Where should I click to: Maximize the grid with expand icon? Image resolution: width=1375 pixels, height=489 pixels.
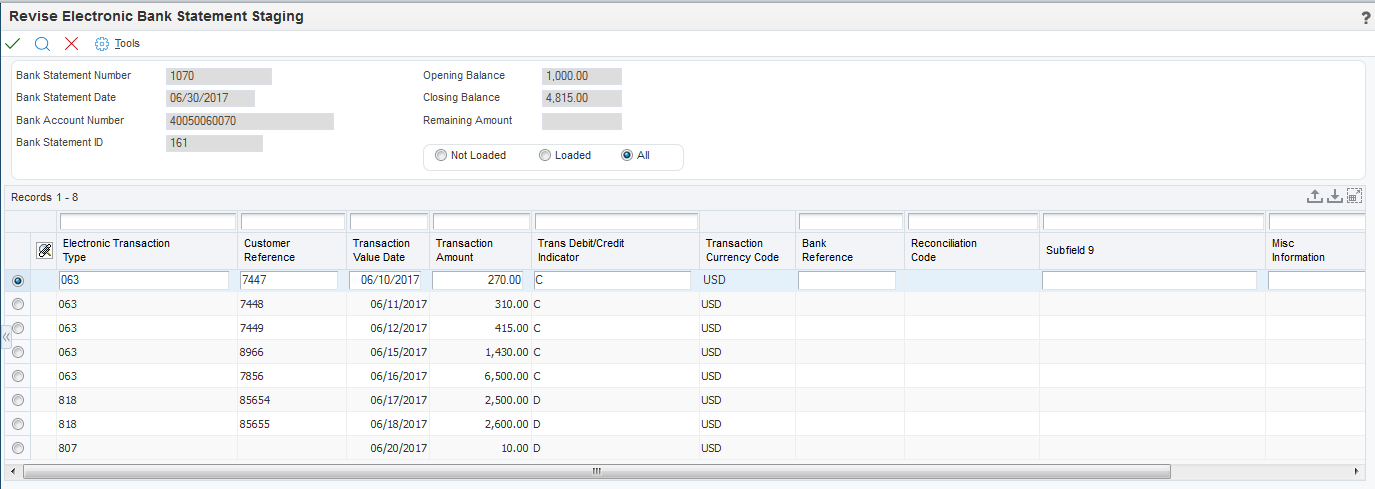[x=1354, y=196]
